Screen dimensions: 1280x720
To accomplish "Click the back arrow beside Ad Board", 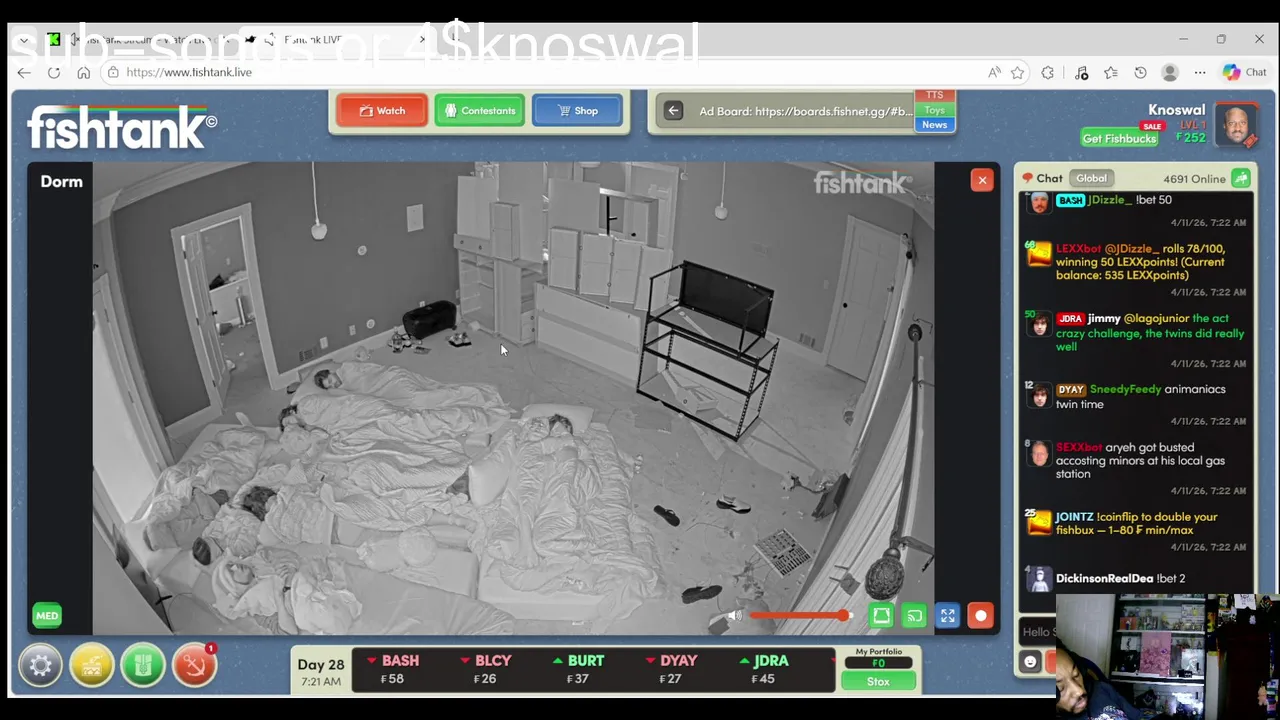I will 673,111.
